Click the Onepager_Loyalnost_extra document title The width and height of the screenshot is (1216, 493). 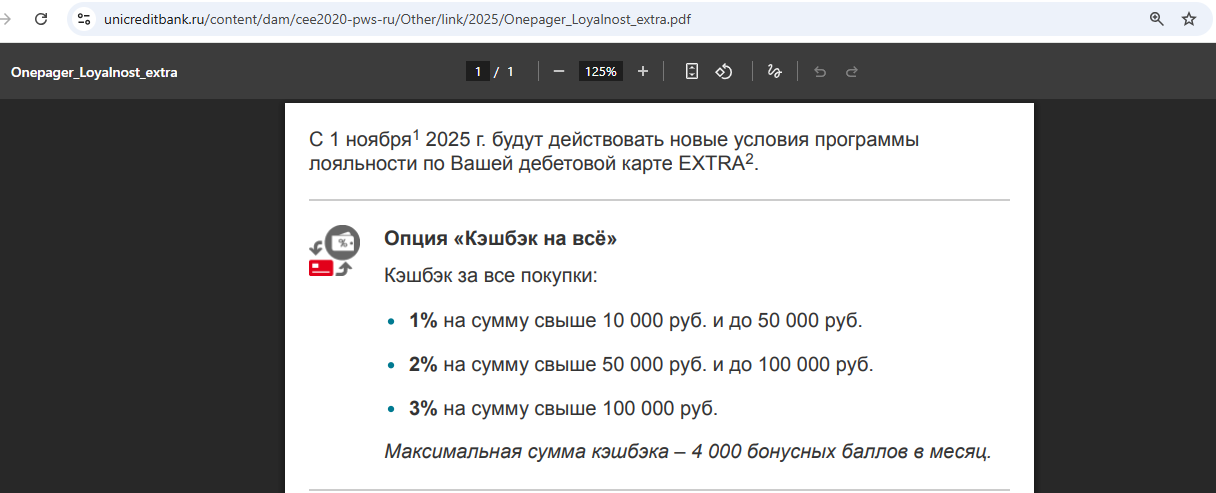pyautogui.click(x=94, y=72)
